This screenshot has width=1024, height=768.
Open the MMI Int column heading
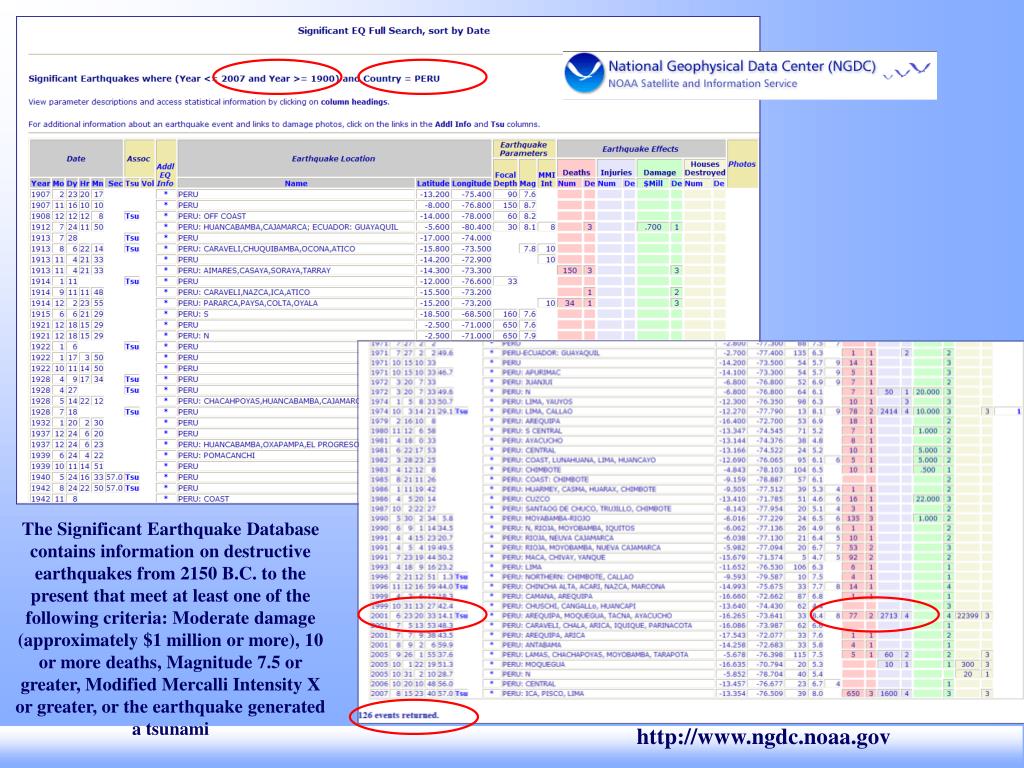[547, 179]
